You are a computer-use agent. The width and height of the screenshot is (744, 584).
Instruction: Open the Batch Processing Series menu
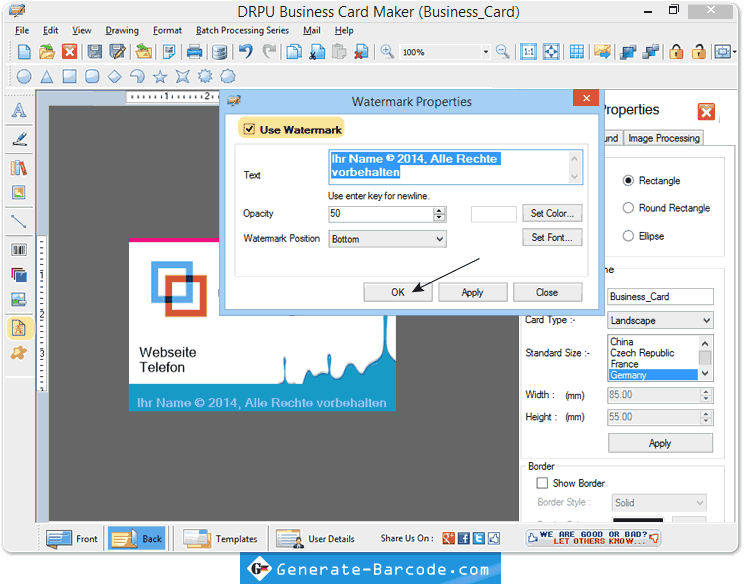(x=242, y=30)
